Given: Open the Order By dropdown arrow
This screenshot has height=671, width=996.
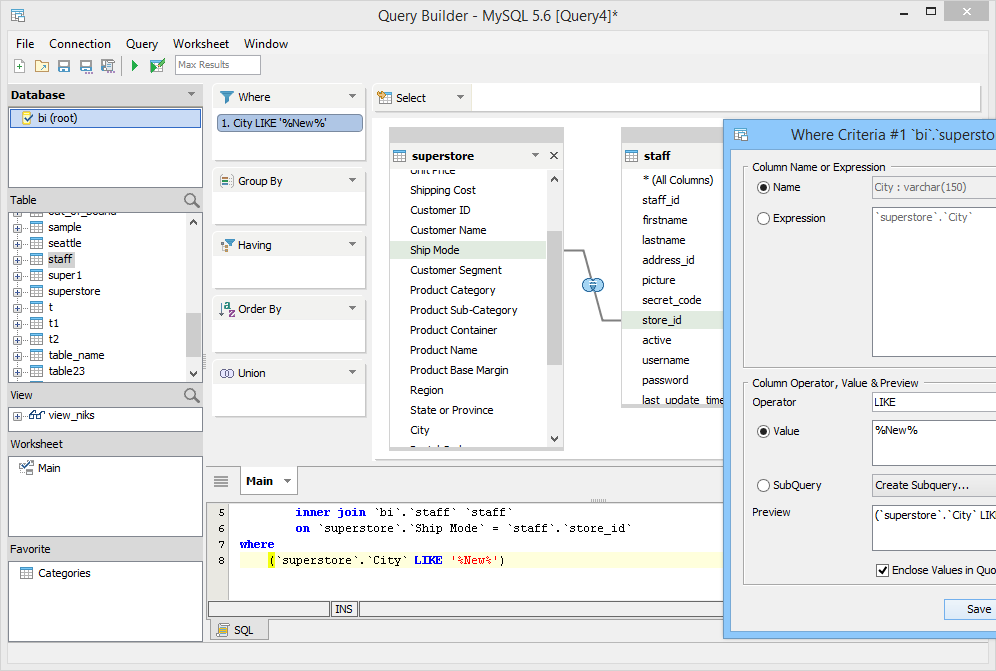Looking at the screenshot, I should [x=353, y=309].
